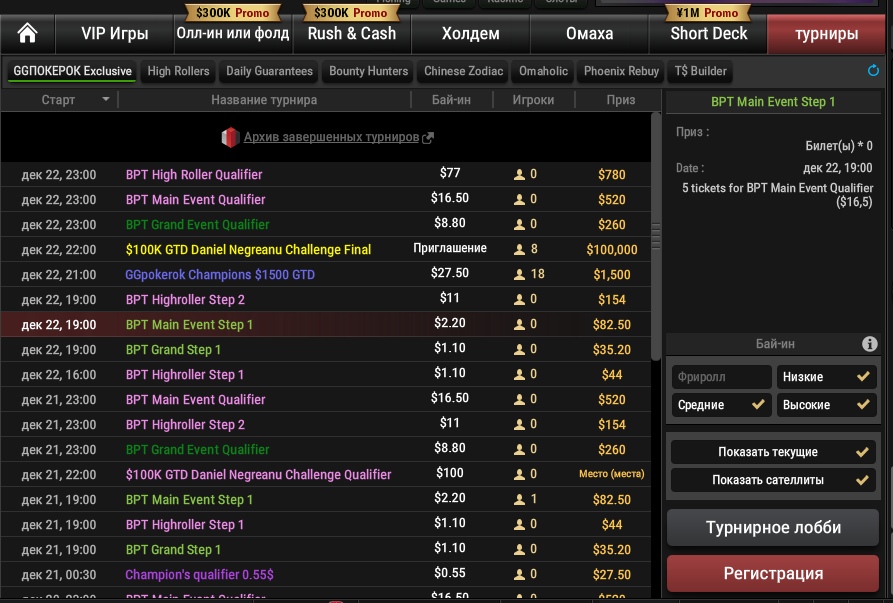Click the Home icon in top bar
Image resolution: width=893 pixels, height=603 pixels.
(x=28, y=33)
